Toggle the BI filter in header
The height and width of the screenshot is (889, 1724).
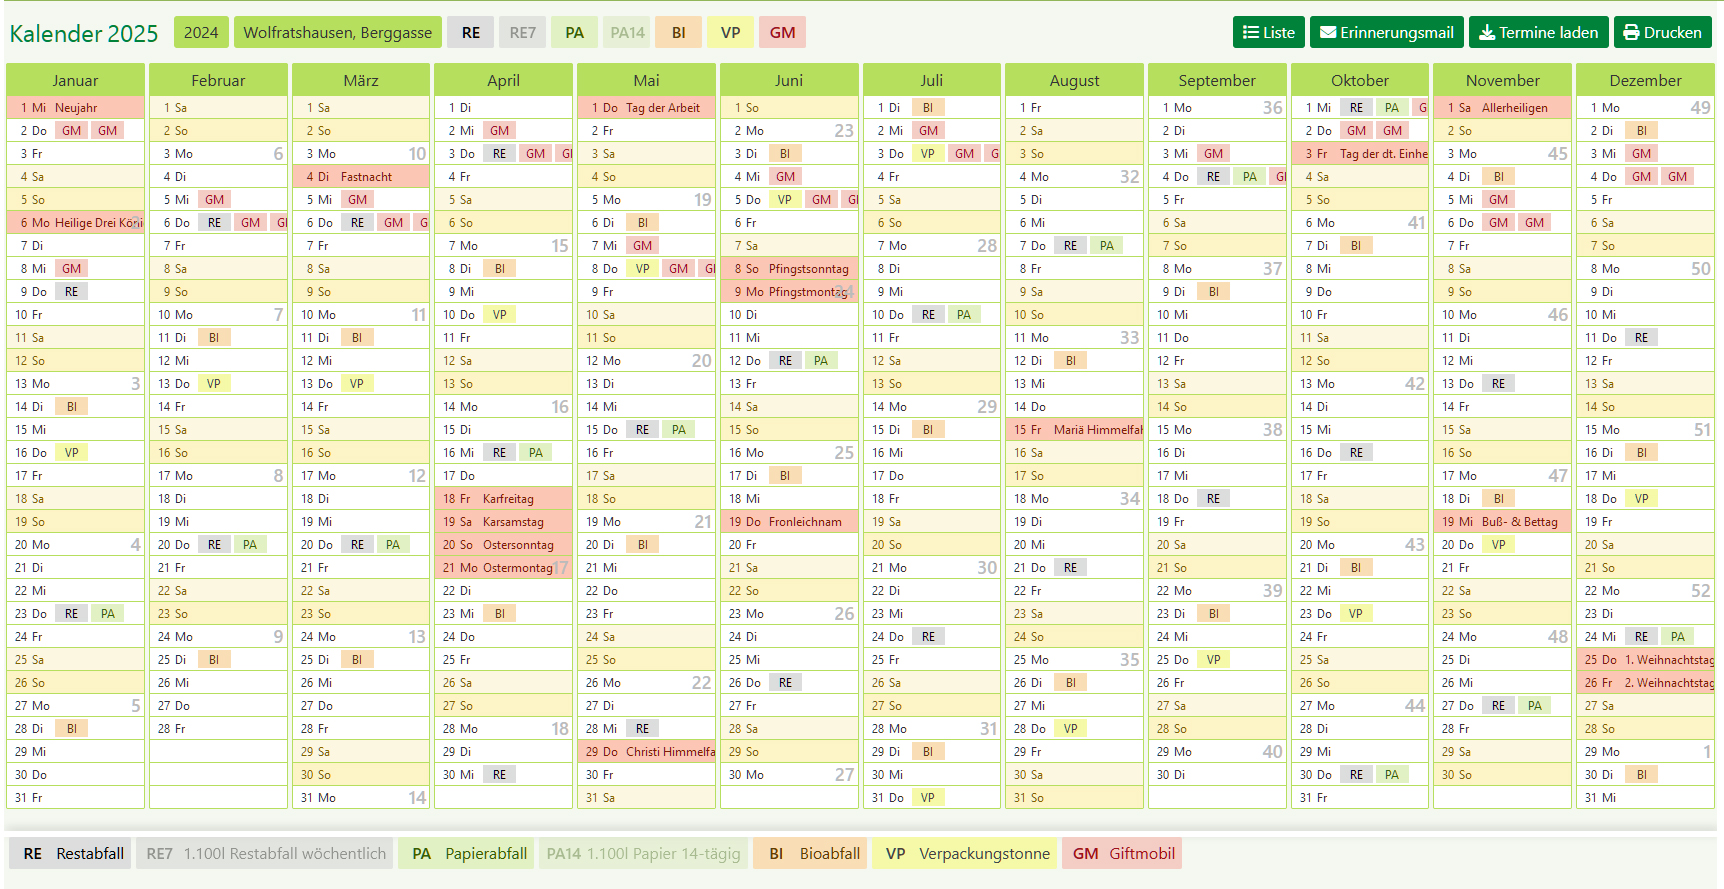click(679, 32)
